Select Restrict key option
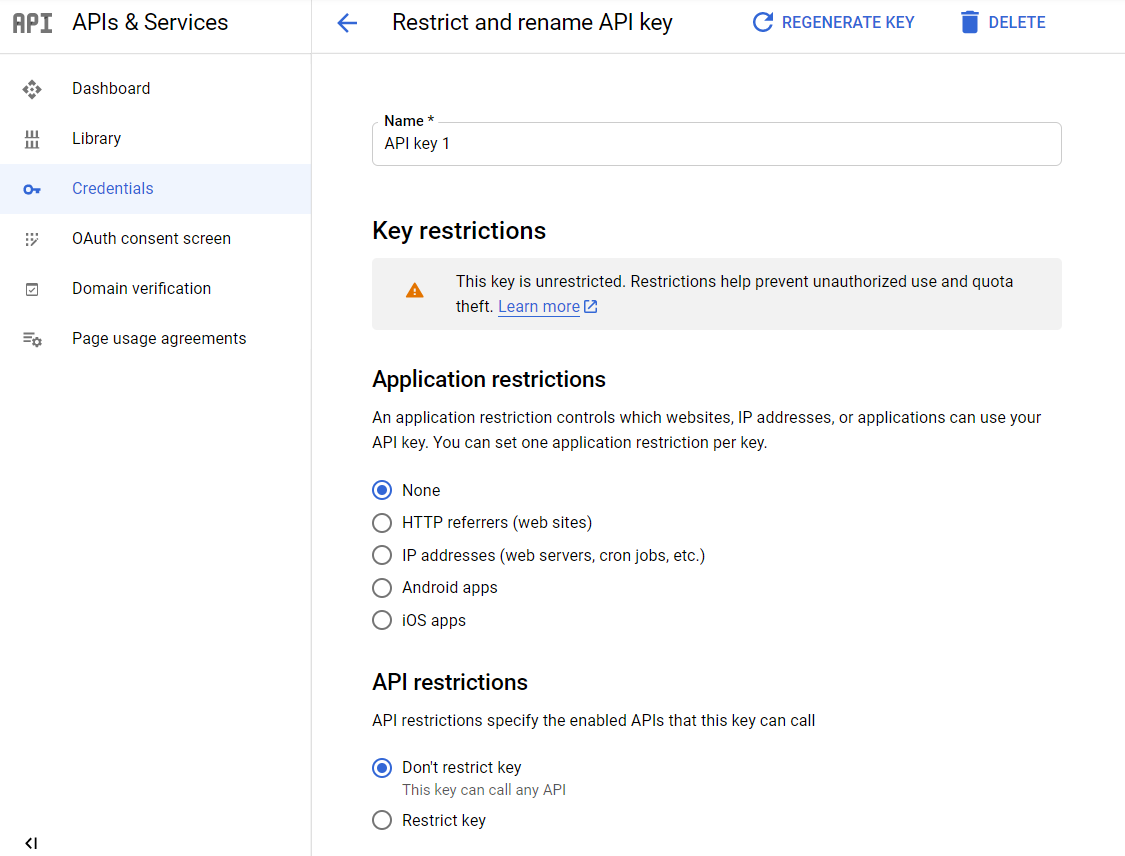This screenshot has height=856, width=1125. point(382,820)
